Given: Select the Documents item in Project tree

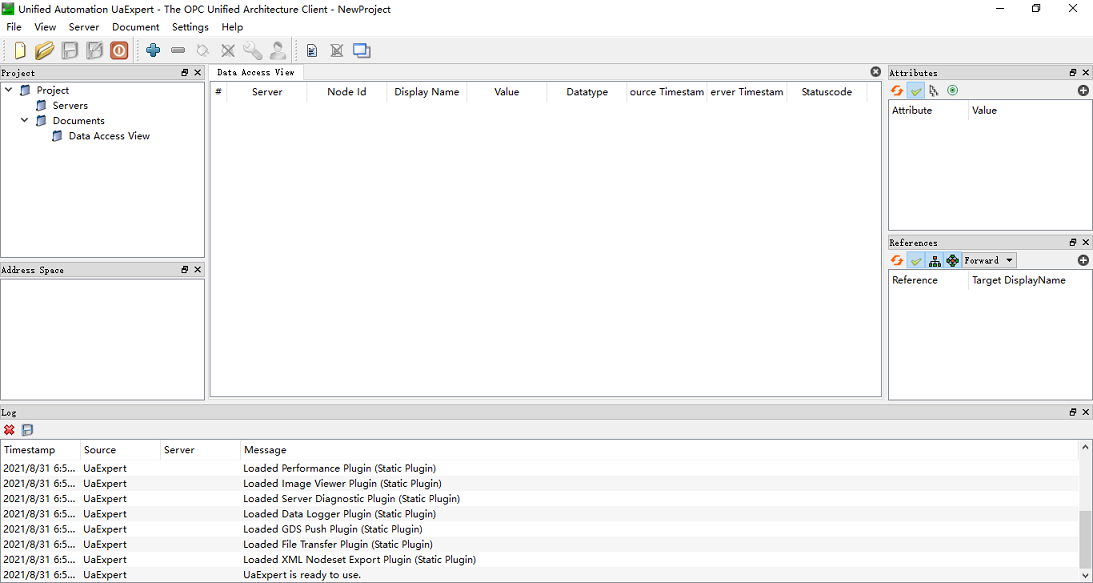Looking at the screenshot, I should [79, 121].
